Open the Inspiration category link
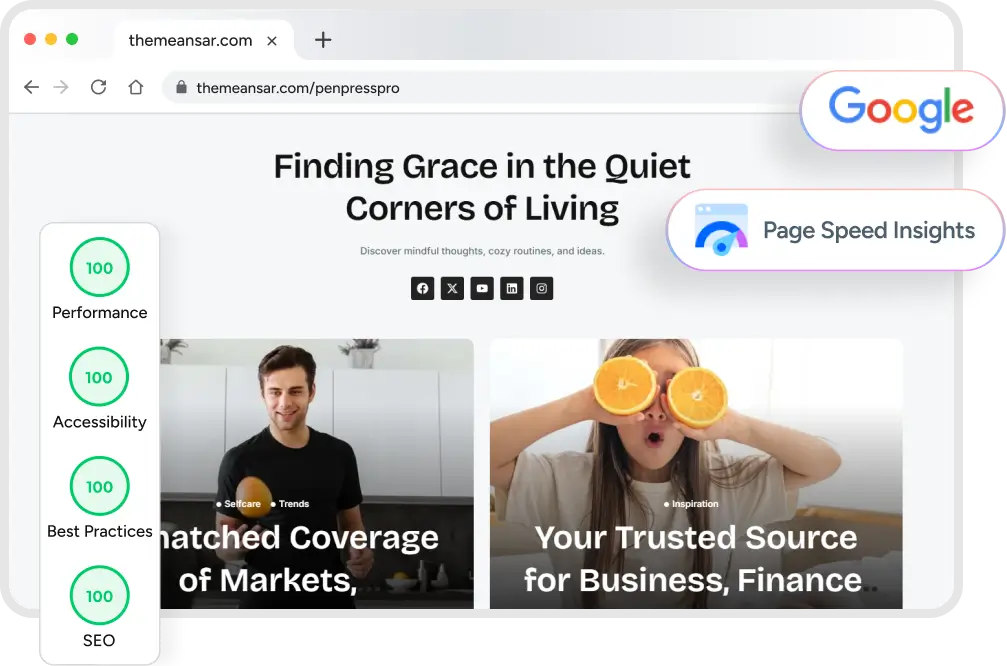The image size is (1007, 666). pos(691,504)
